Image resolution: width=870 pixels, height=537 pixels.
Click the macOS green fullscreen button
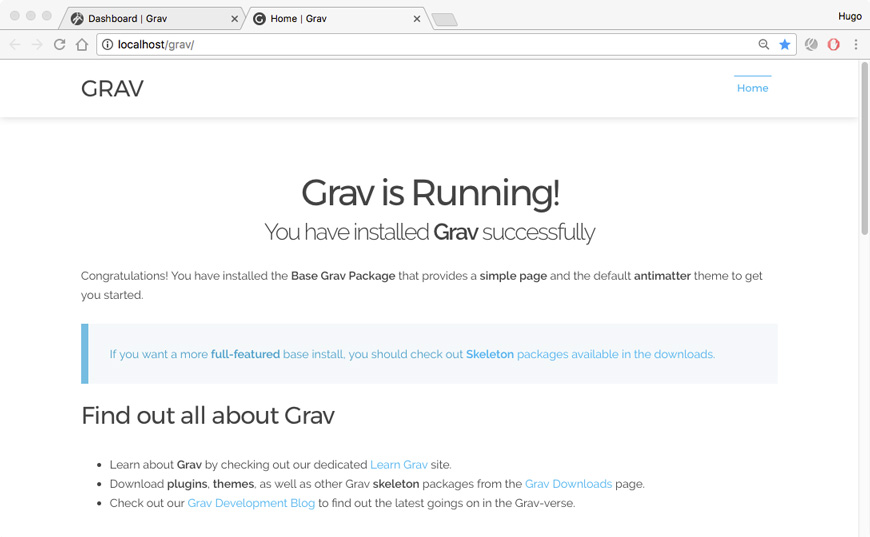click(47, 16)
